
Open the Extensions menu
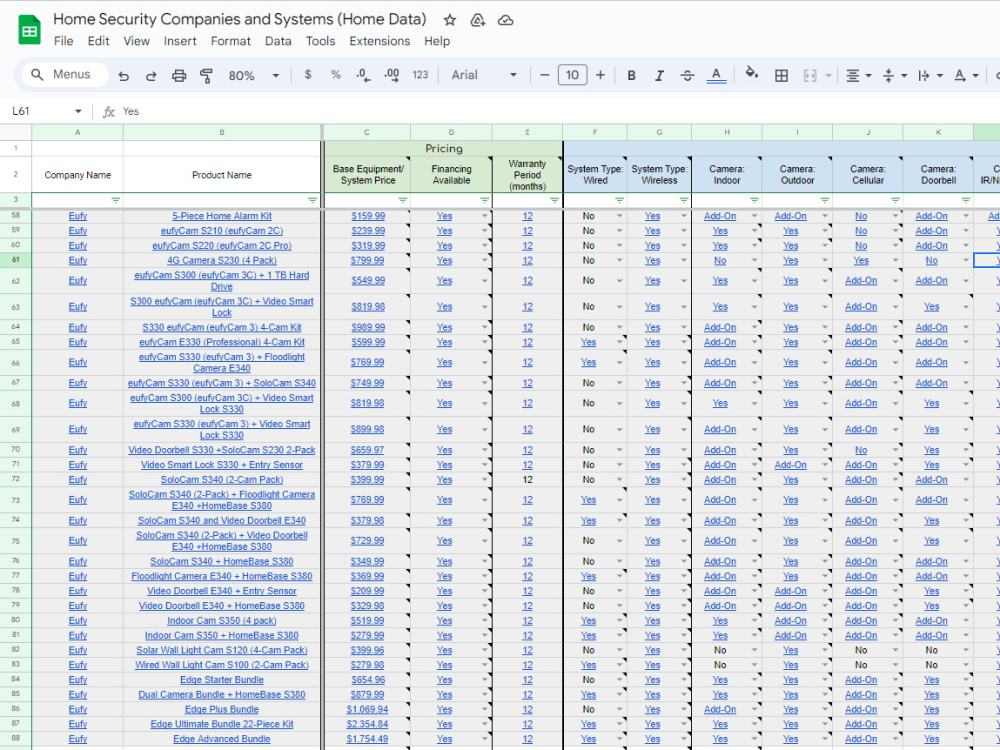click(379, 41)
